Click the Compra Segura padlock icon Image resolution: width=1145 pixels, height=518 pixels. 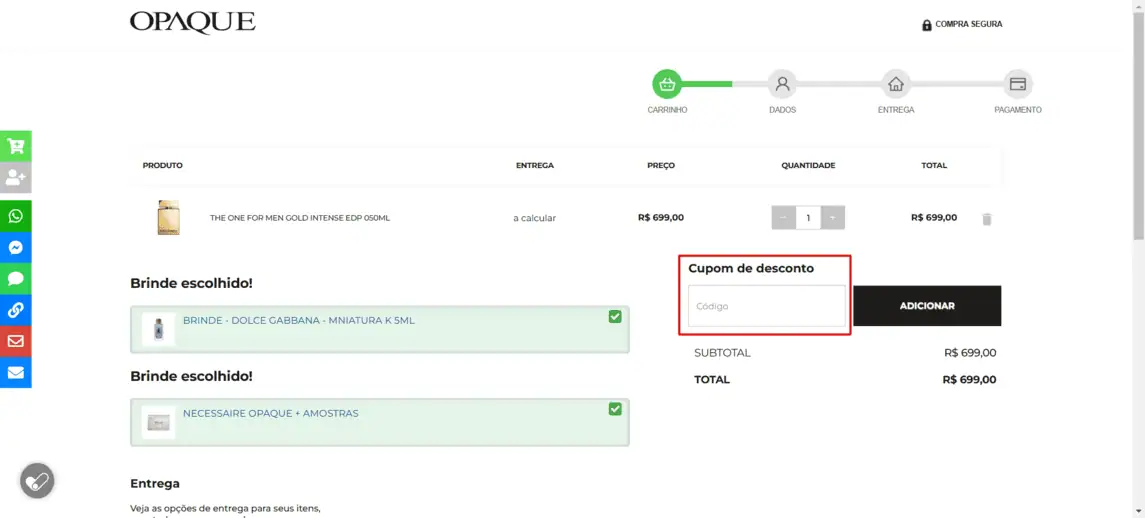tap(927, 25)
